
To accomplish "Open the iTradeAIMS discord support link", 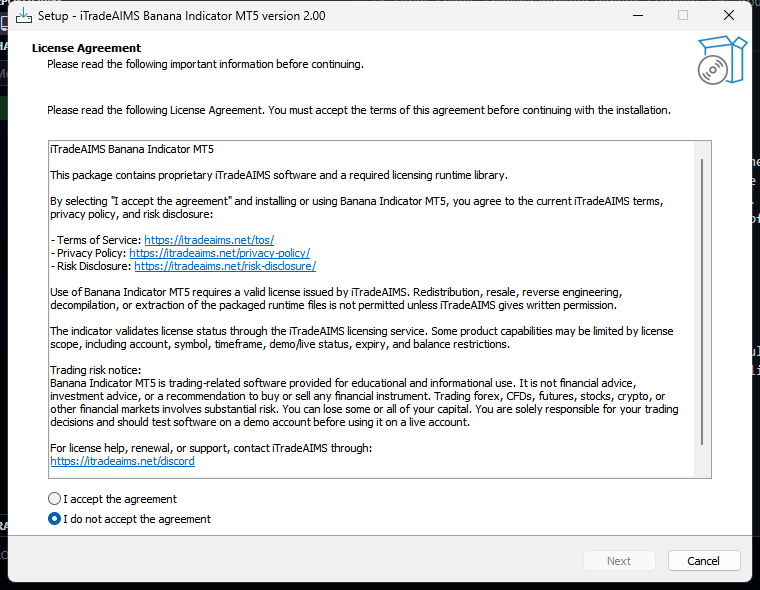I will (x=122, y=461).
